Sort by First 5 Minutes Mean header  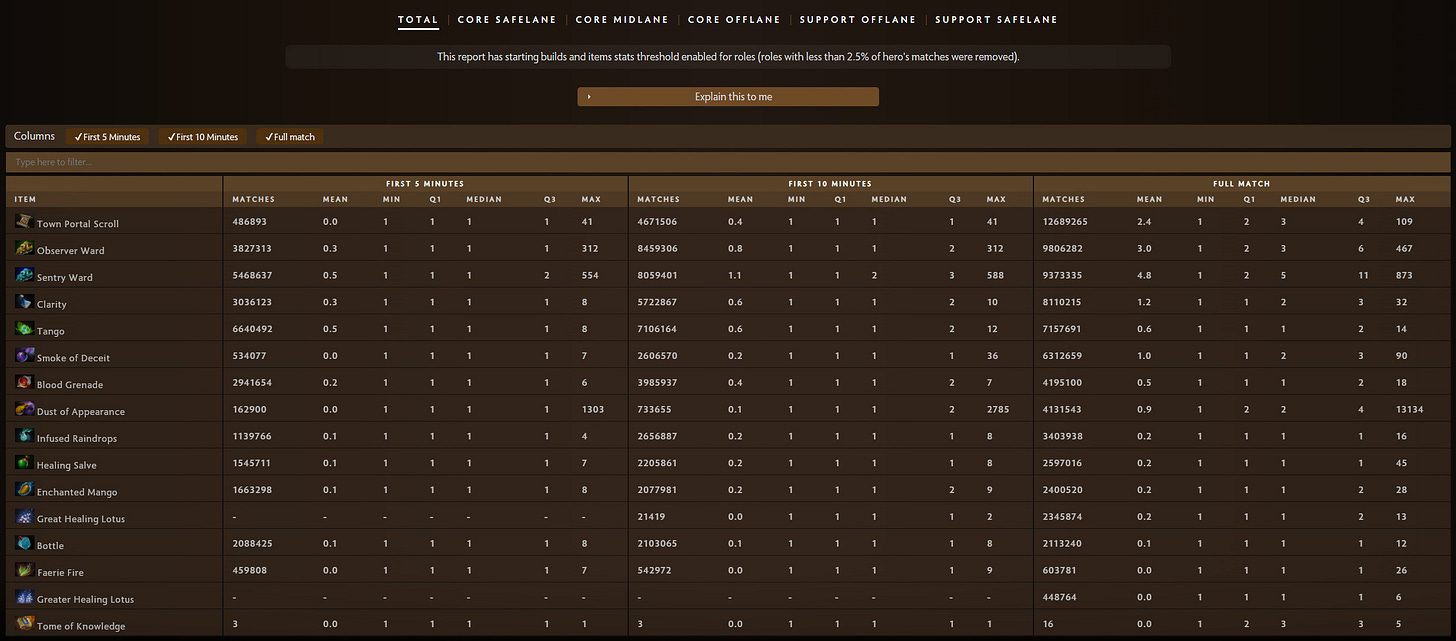click(x=335, y=199)
